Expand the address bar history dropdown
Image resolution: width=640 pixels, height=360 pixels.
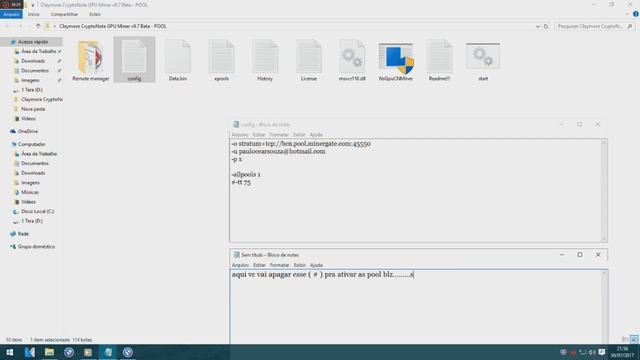click(x=538, y=26)
